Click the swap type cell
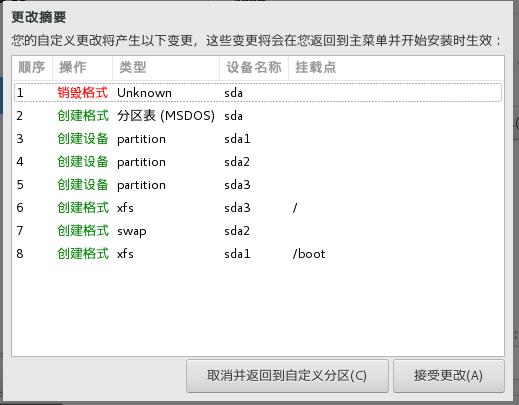 pyautogui.click(x=132, y=231)
